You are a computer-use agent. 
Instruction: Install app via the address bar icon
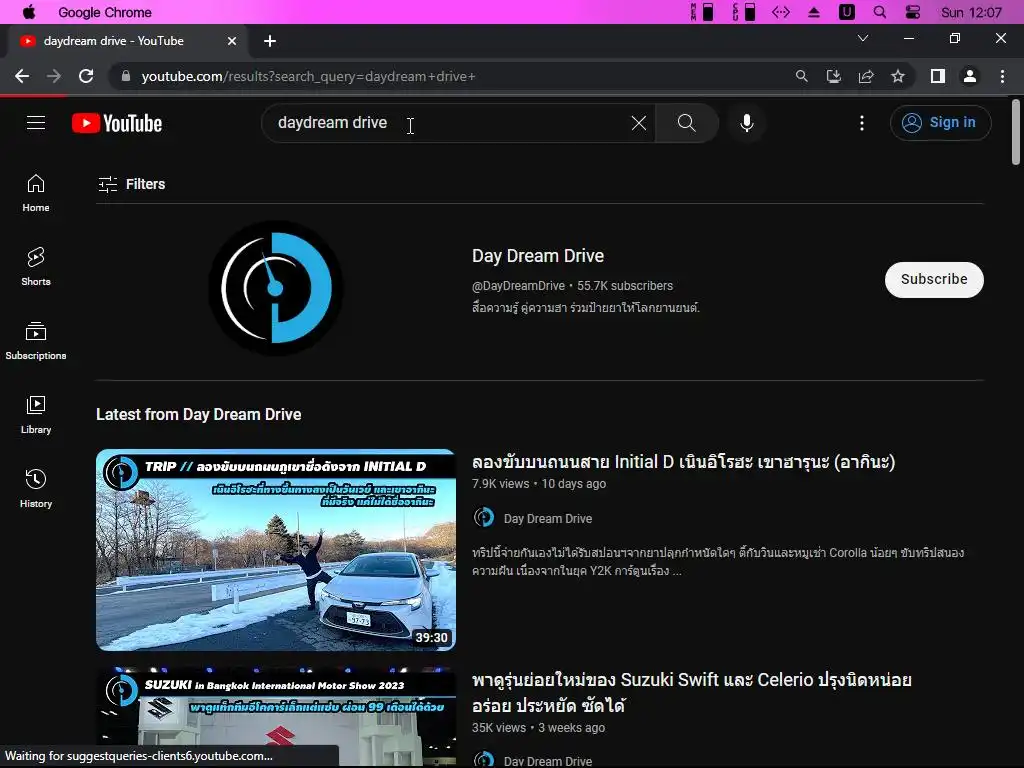pos(833,76)
